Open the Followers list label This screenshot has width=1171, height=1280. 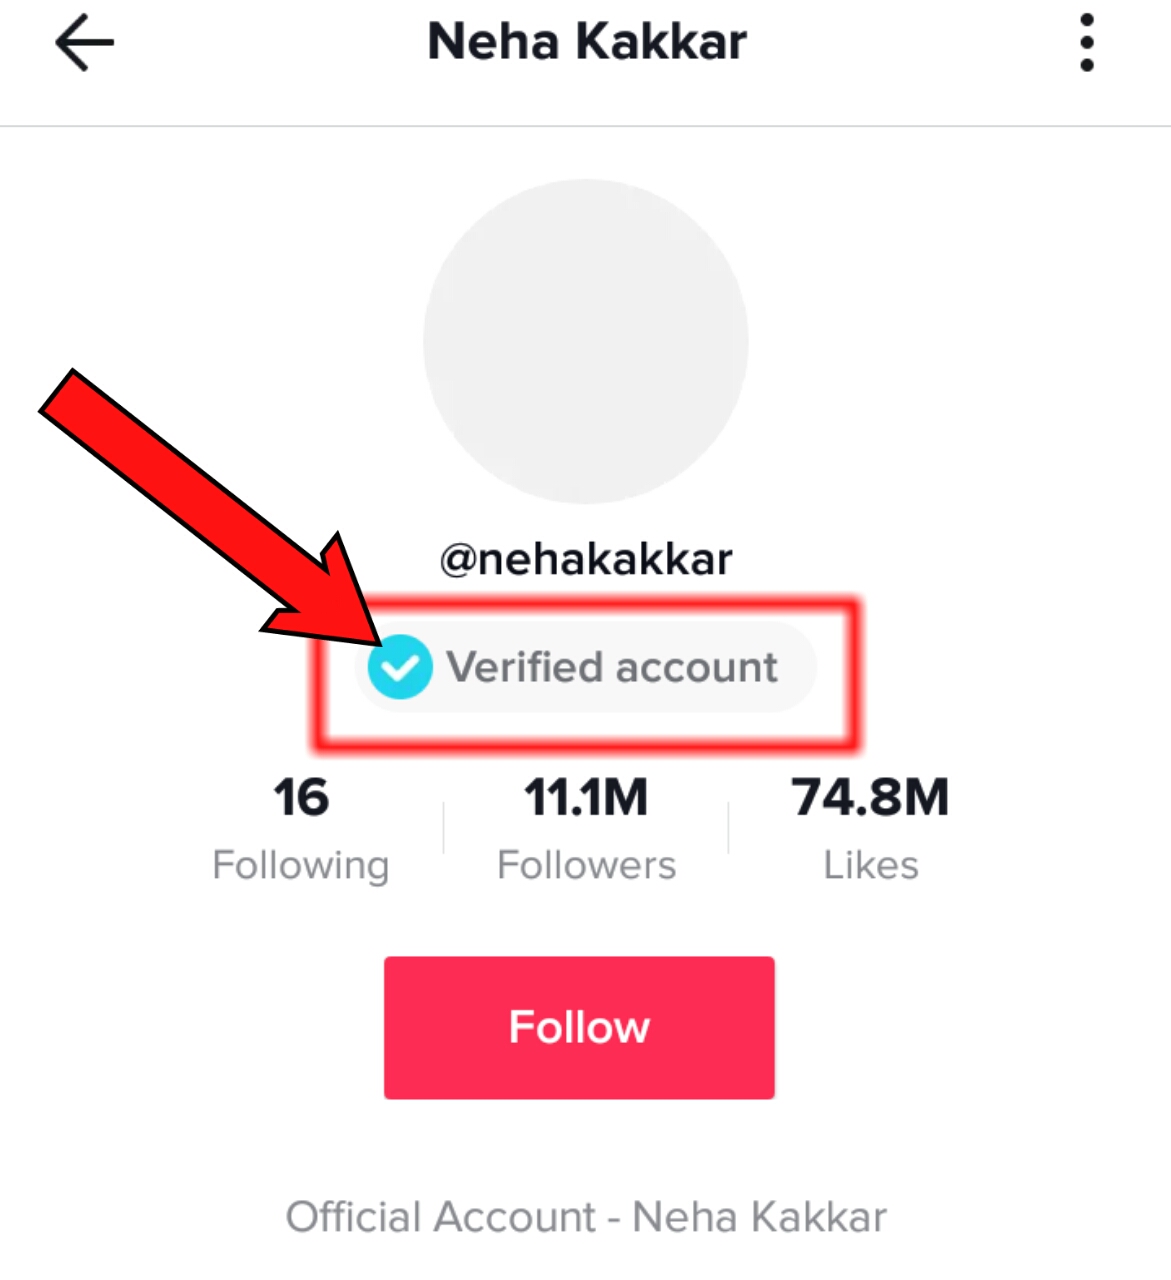point(586,865)
